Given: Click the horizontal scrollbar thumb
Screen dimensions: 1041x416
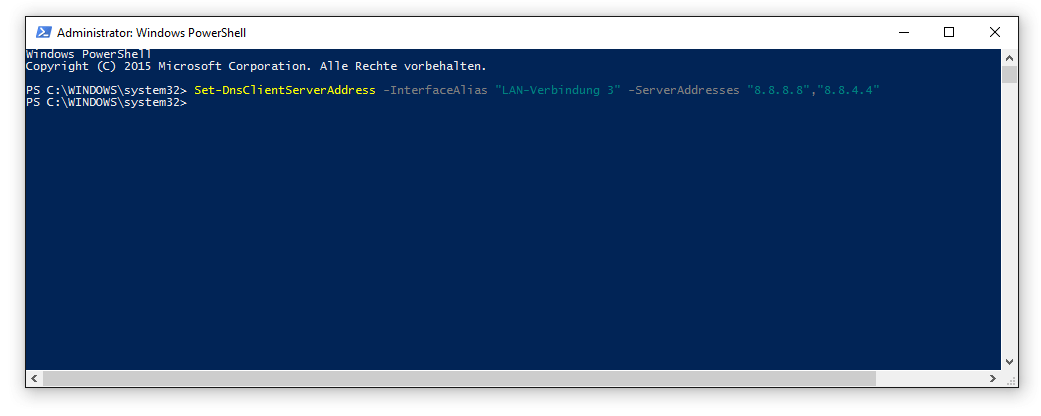Looking at the screenshot, I should [460, 379].
